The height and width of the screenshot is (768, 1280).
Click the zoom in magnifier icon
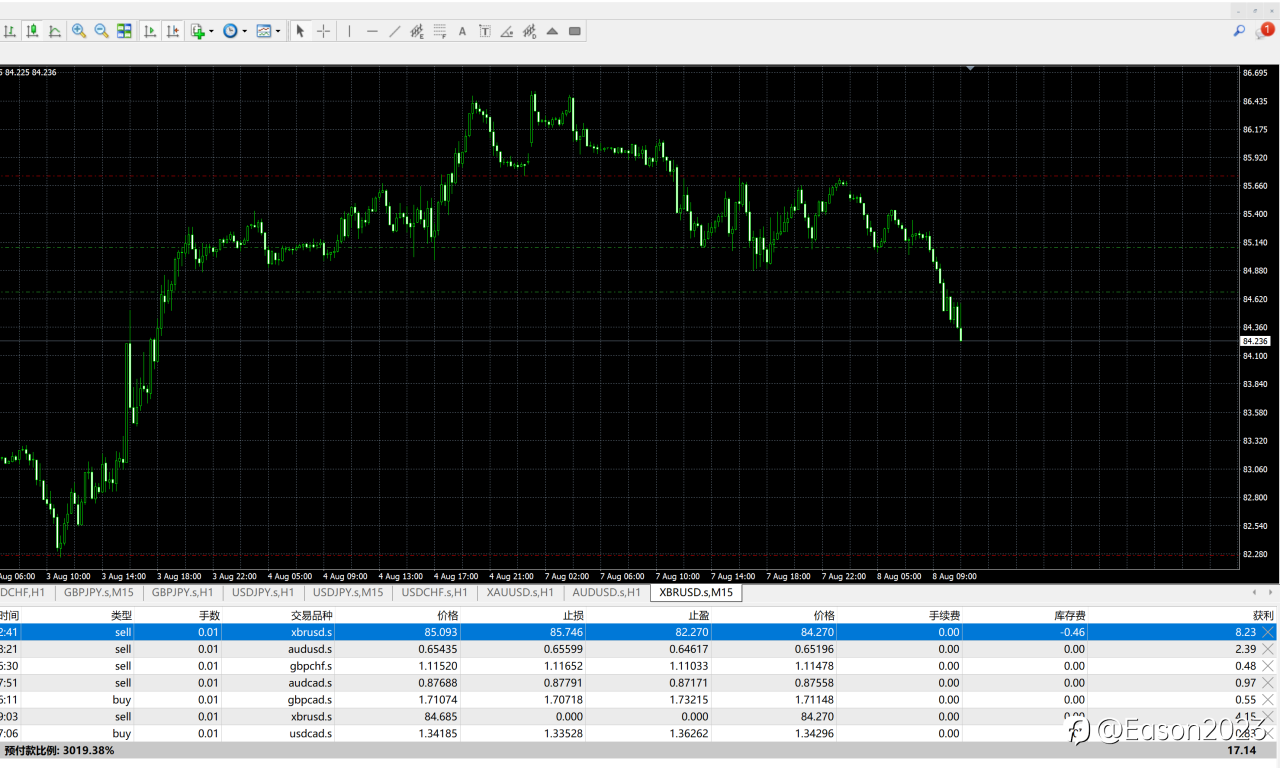78,31
